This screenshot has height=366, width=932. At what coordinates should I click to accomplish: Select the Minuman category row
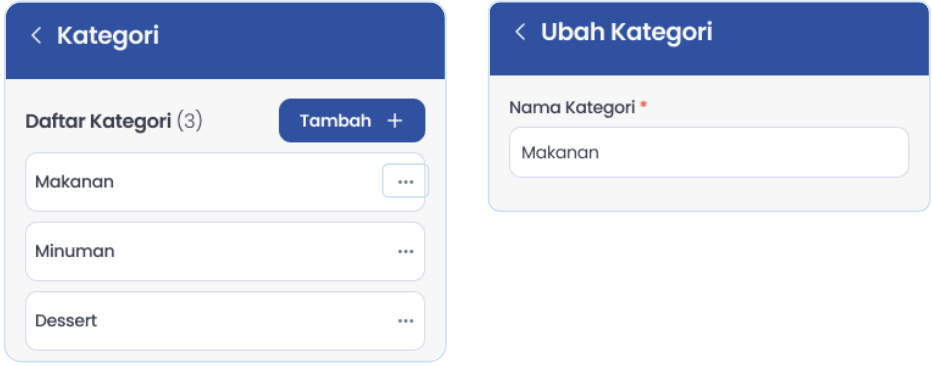click(225, 251)
